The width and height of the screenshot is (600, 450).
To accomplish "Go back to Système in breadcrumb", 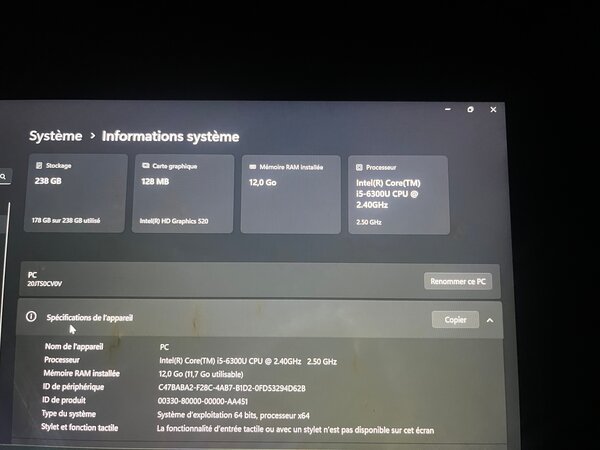I will tap(55, 136).
